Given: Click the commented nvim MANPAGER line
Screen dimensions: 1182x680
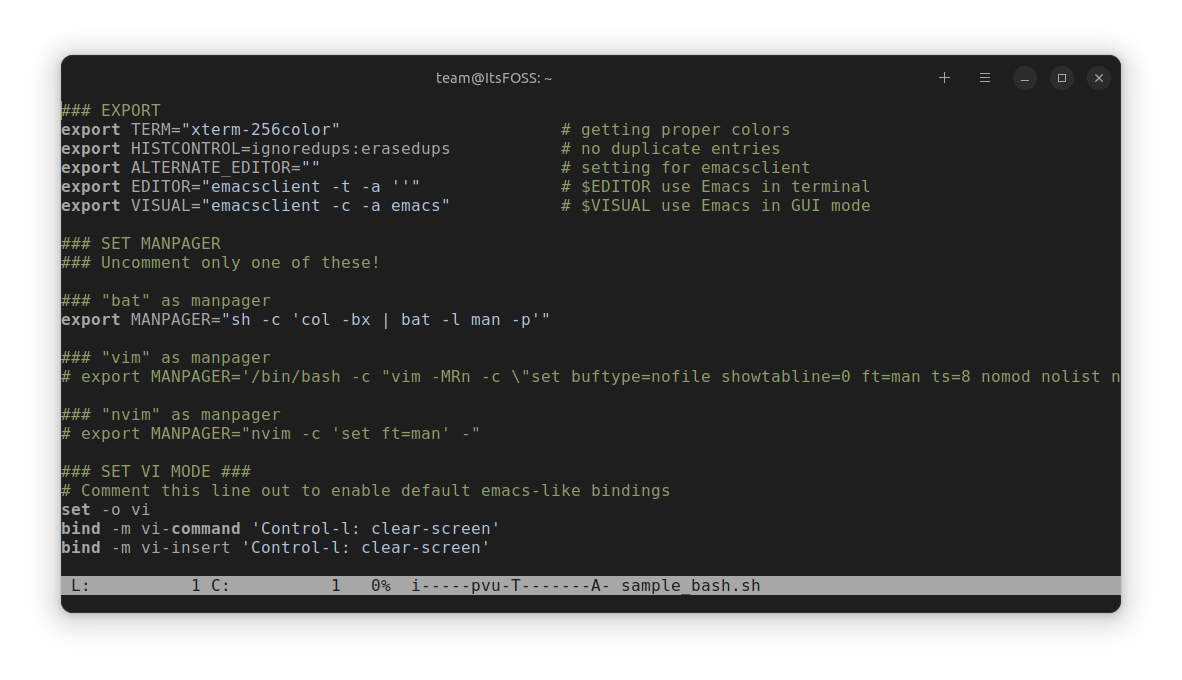Looking at the screenshot, I should click(271, 433).
